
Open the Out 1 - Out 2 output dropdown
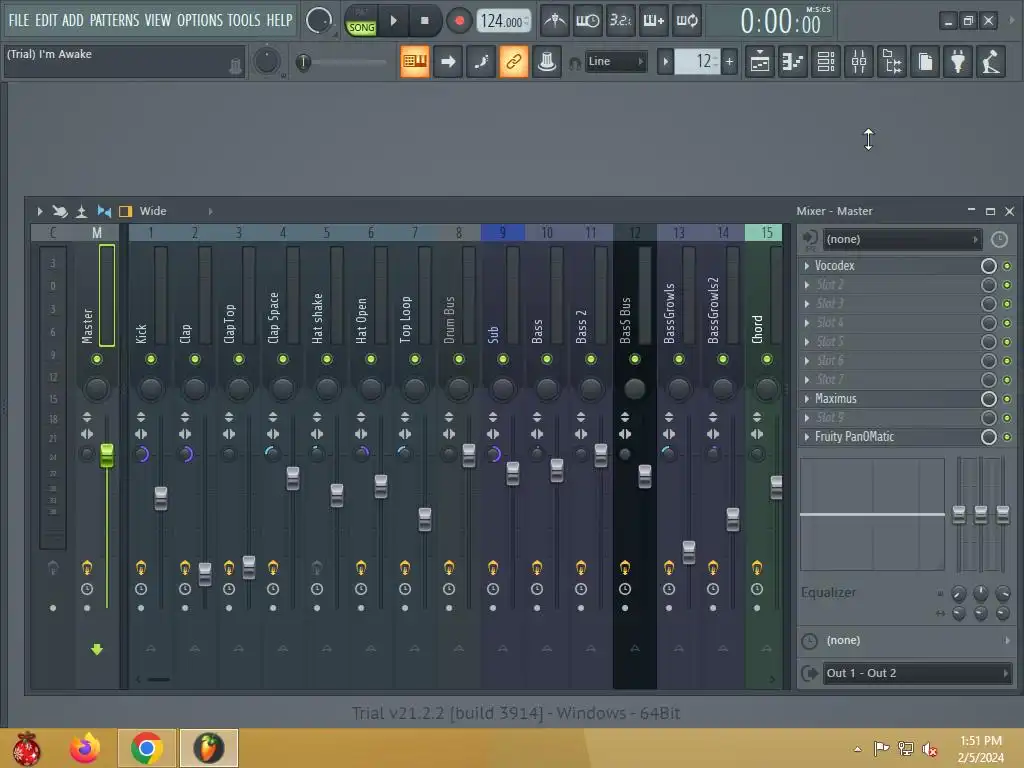918,673
